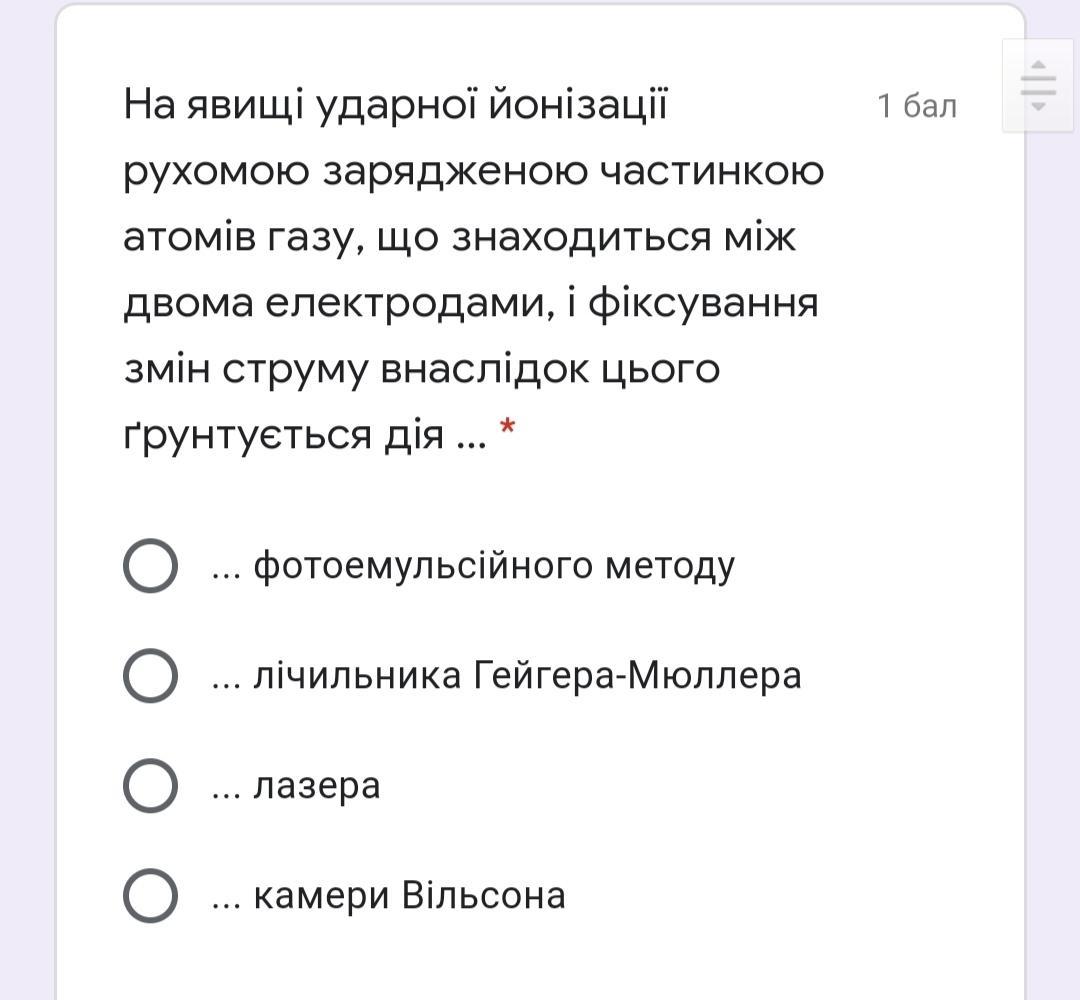Click the fast-scroll handle at top right
This screenshot has width=1080, height=1000.
click(1039, 86)
